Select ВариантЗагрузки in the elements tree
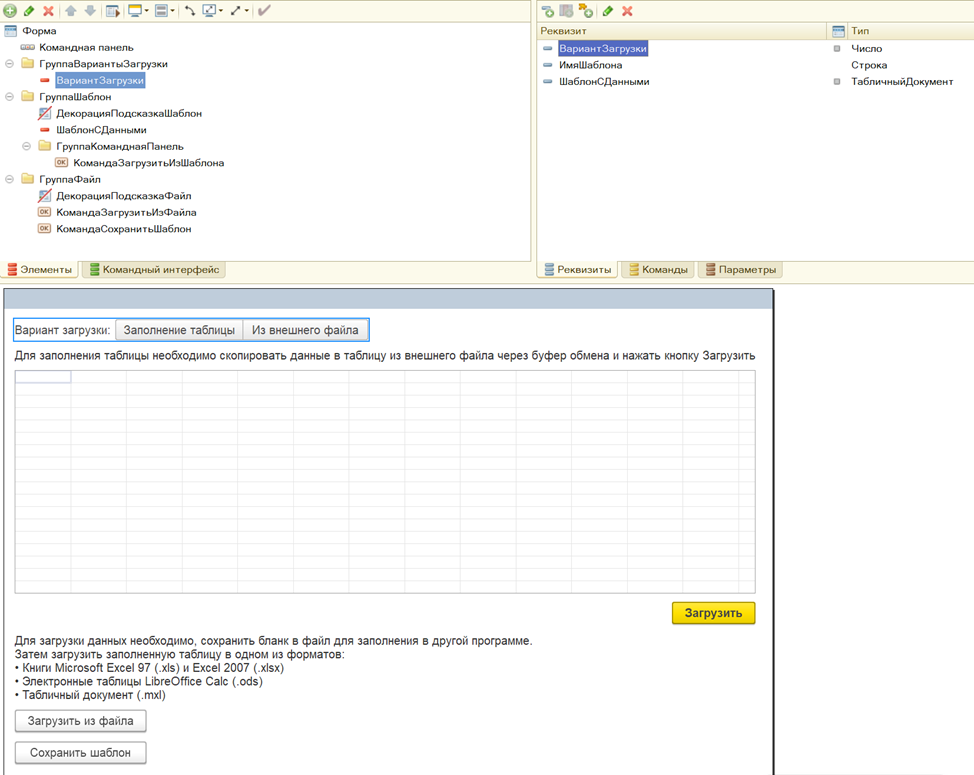Screen dimensions: 974x775 click(100, 80)
